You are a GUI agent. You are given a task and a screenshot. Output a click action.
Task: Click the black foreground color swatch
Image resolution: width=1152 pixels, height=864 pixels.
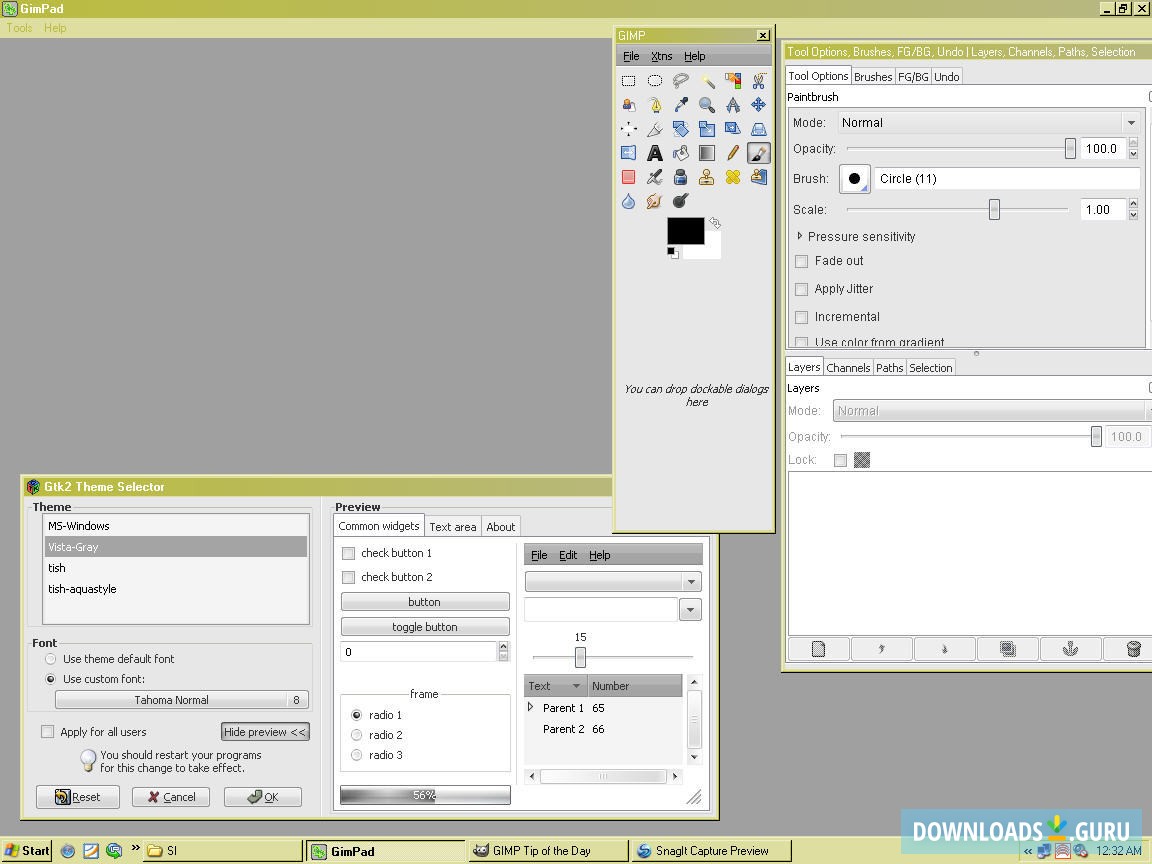(685, 230)
